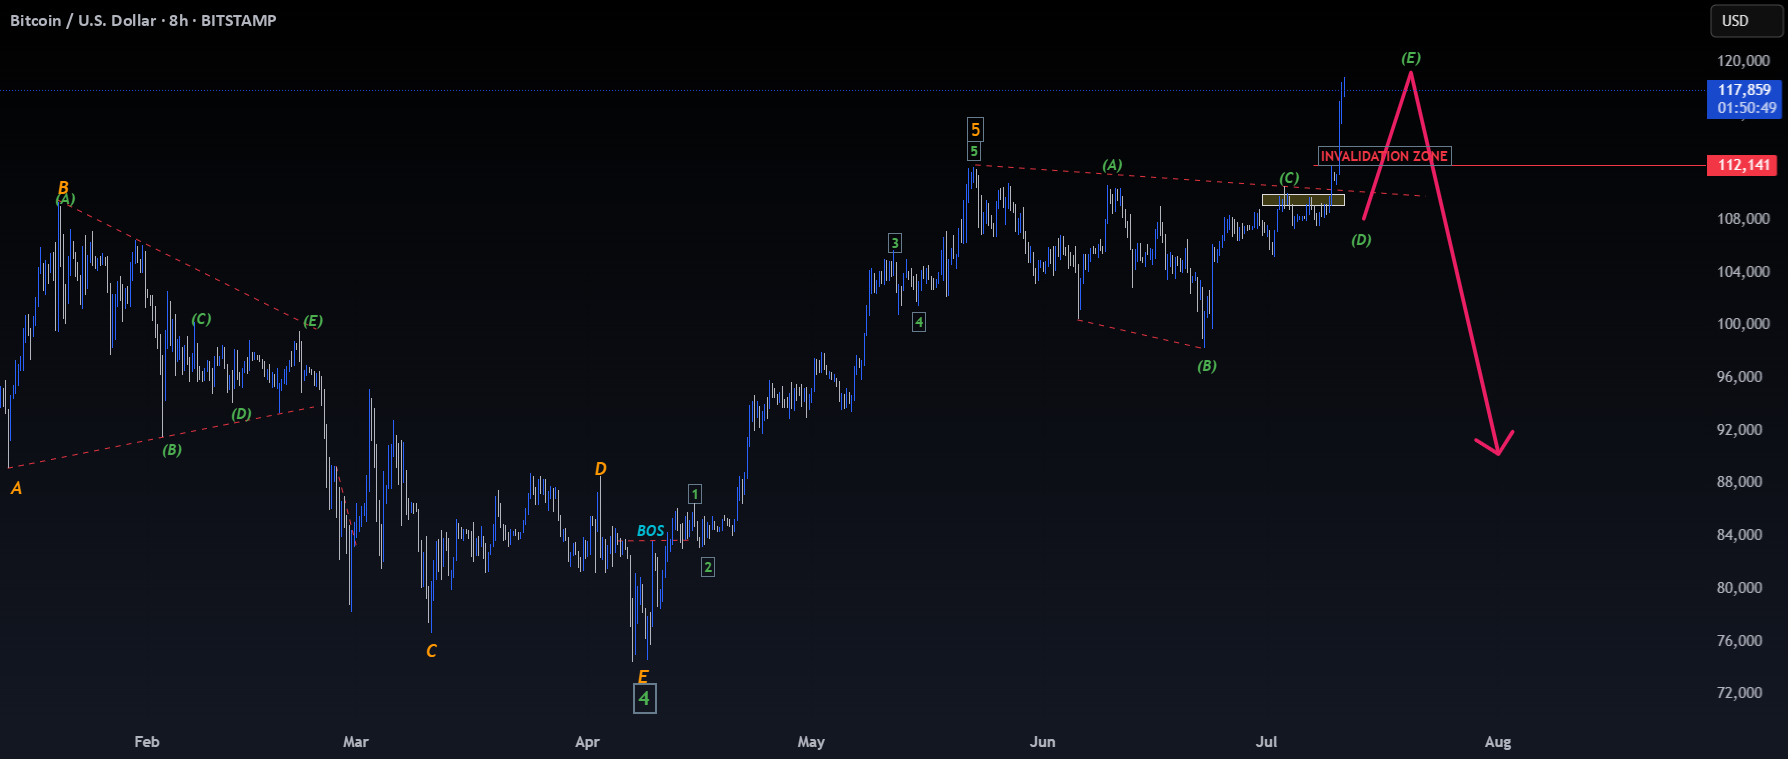Select the orange D wave label
The image size is (1788, 759).
tap(600, 469)
